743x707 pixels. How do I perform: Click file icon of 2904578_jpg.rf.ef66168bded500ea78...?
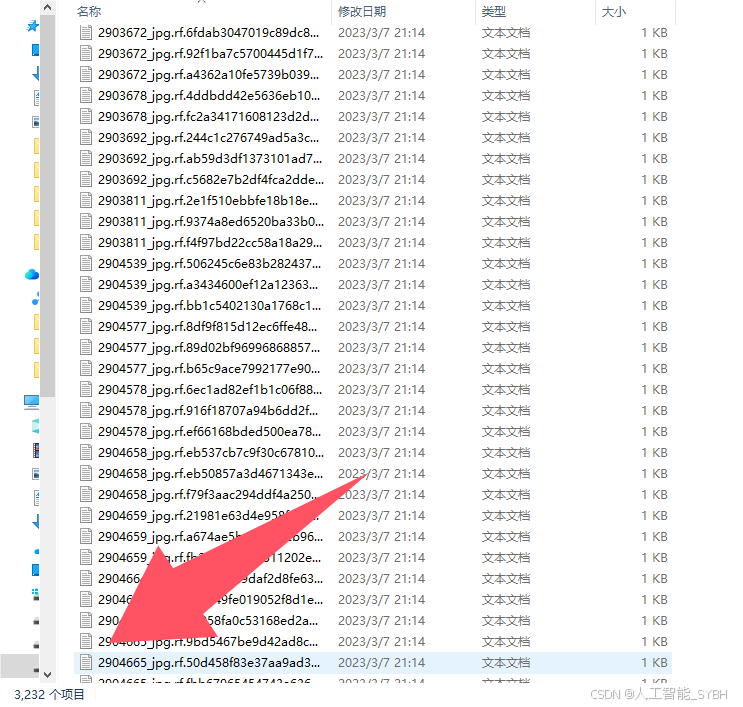86,432
